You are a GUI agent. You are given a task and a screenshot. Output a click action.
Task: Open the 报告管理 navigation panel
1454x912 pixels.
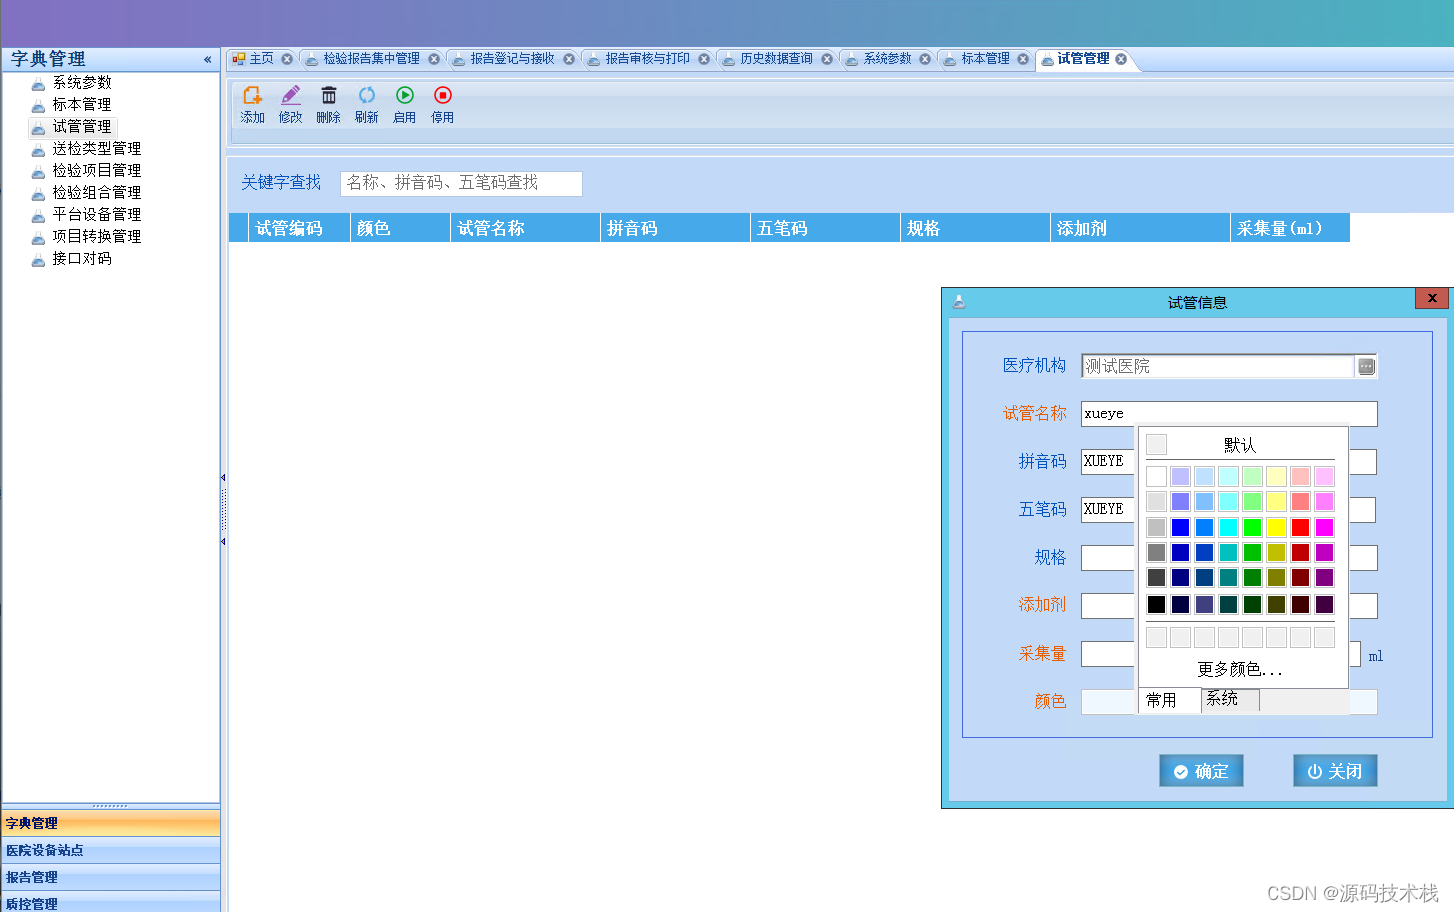[x=111, y=878]
